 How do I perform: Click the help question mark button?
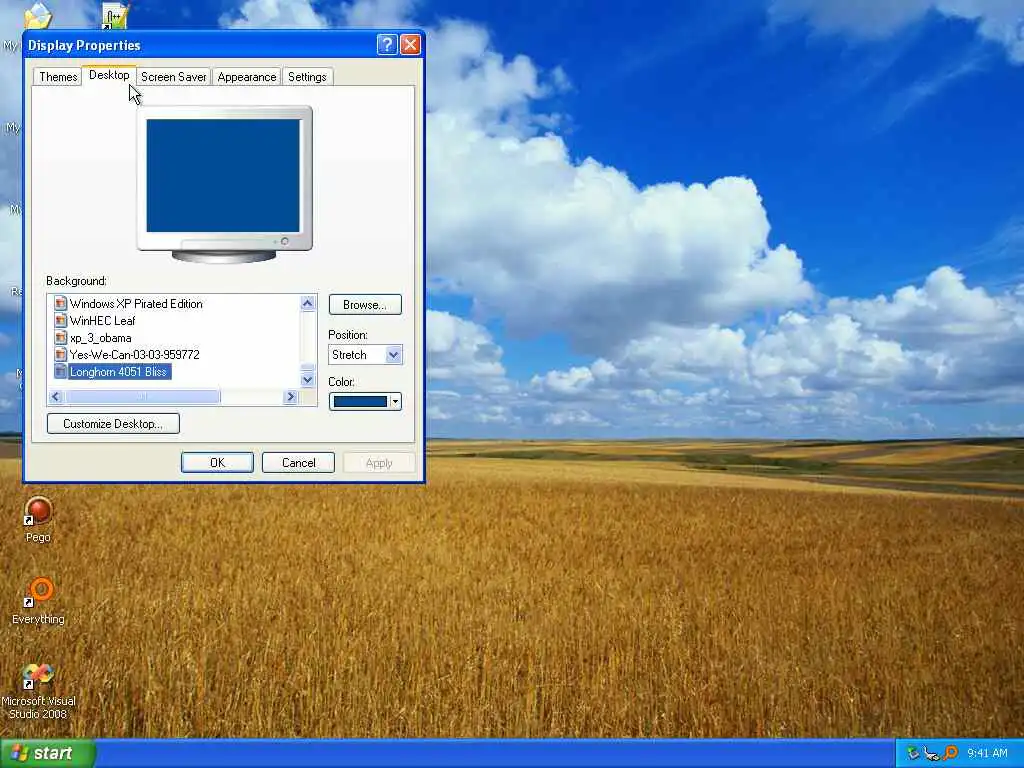[387, 44]
